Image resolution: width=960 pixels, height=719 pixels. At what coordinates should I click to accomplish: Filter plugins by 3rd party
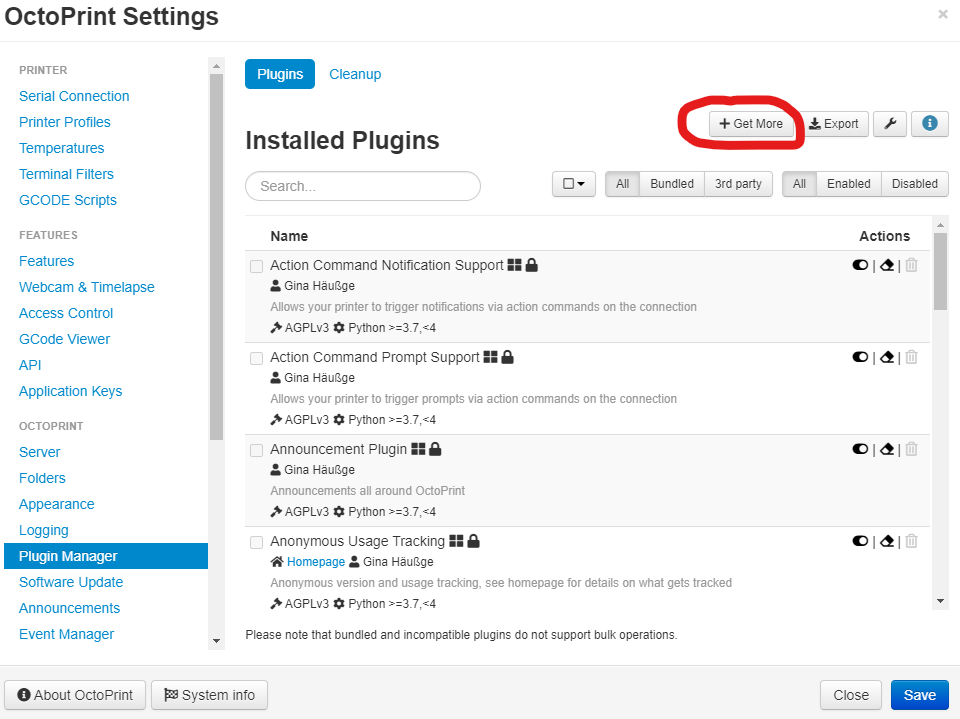pyautogui.click(x=738, y=184)
